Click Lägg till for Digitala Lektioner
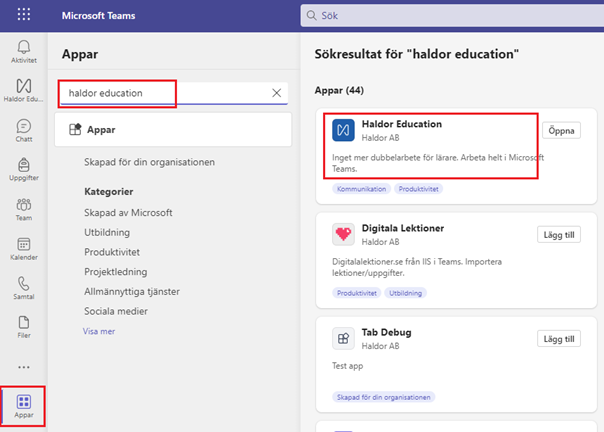 559,235
